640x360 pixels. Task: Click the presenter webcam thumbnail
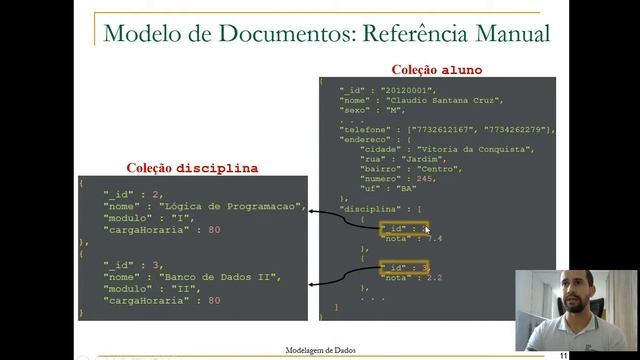576,310
